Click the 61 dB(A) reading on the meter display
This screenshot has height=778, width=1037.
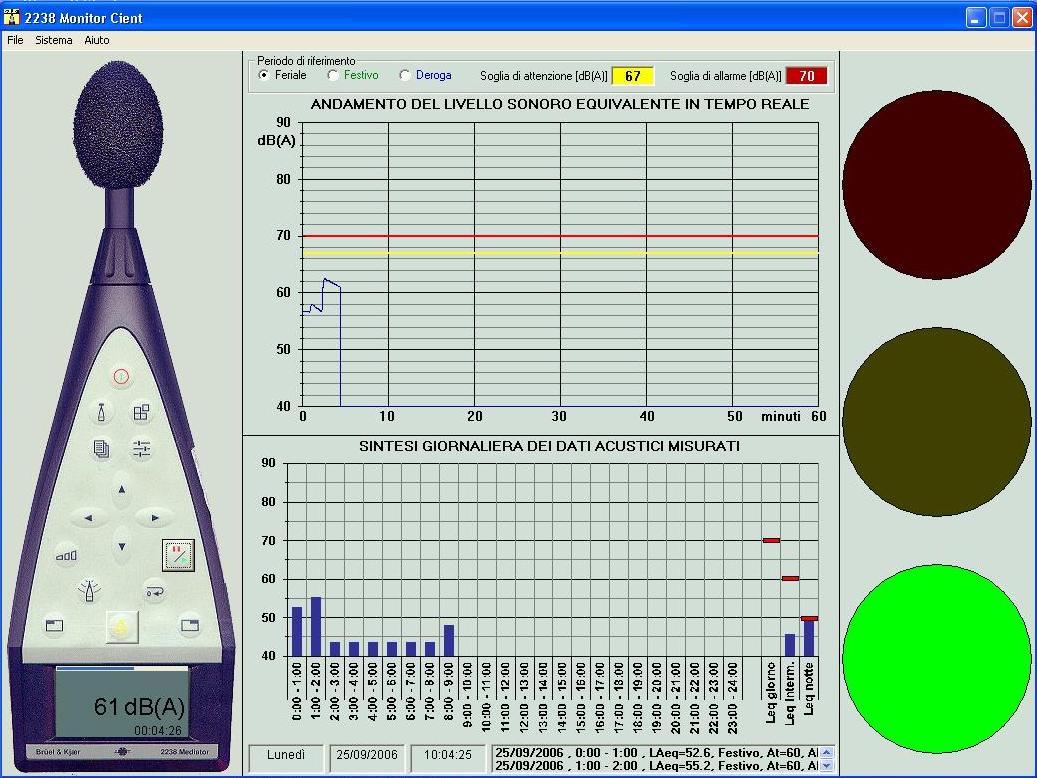(139, 707)
